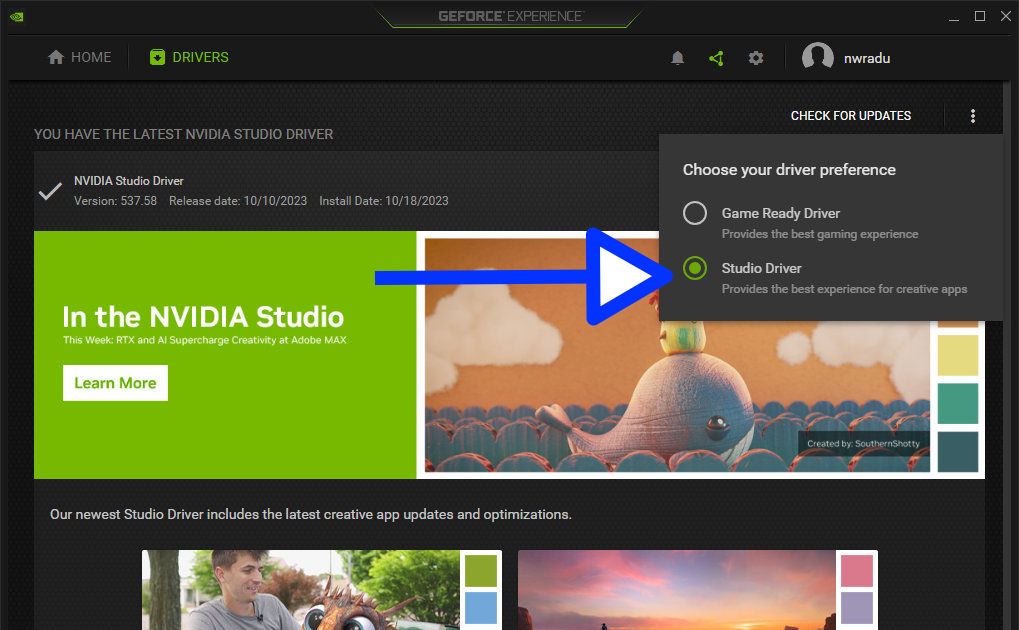Open the nwradu account menu

pyautogui.click(x=866, y=58)
